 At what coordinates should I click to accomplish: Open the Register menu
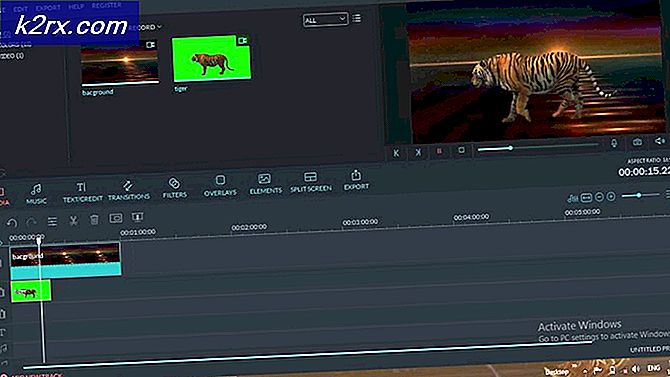pyautogui.click(x=106, y=6)
